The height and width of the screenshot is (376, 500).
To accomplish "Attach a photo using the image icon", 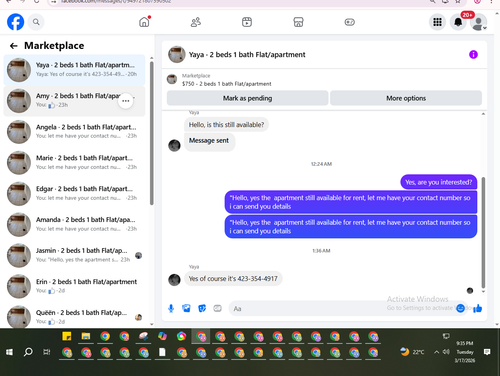I will click(186, 308).
